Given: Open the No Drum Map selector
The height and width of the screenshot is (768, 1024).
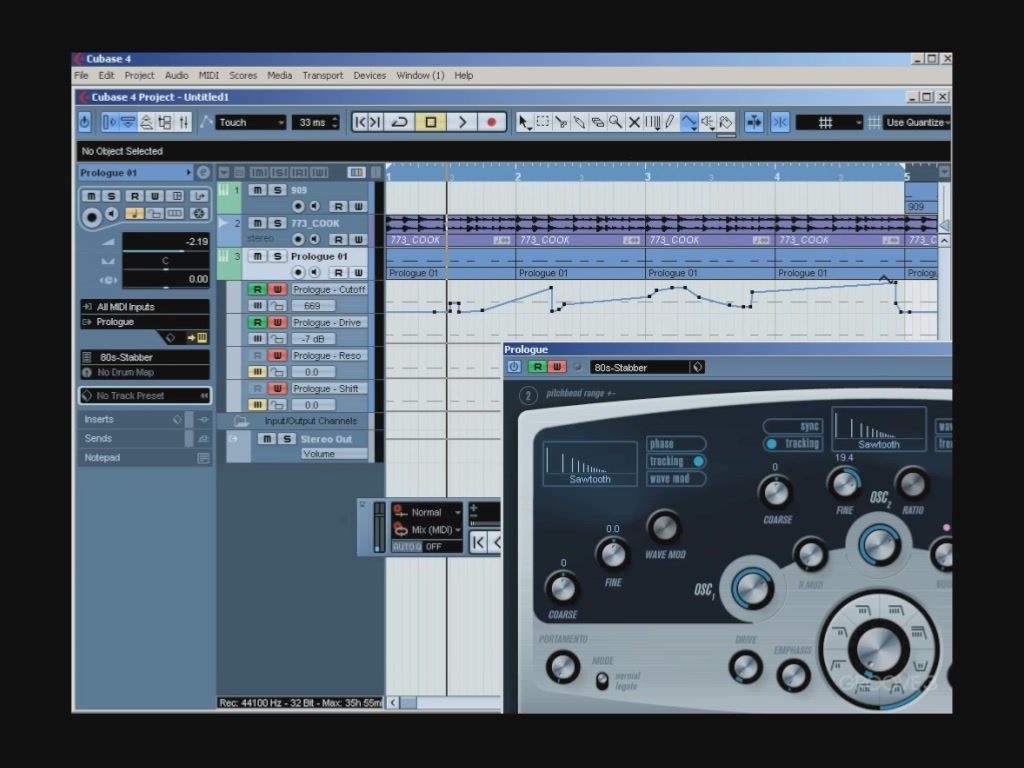Looking at the screenshot, I should coord(145,372).
